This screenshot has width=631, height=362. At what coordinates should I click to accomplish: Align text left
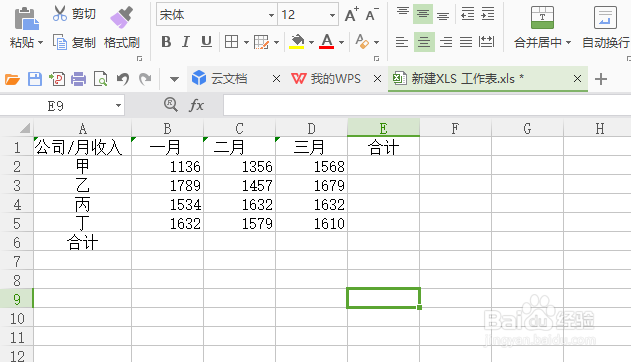[402, 42]
